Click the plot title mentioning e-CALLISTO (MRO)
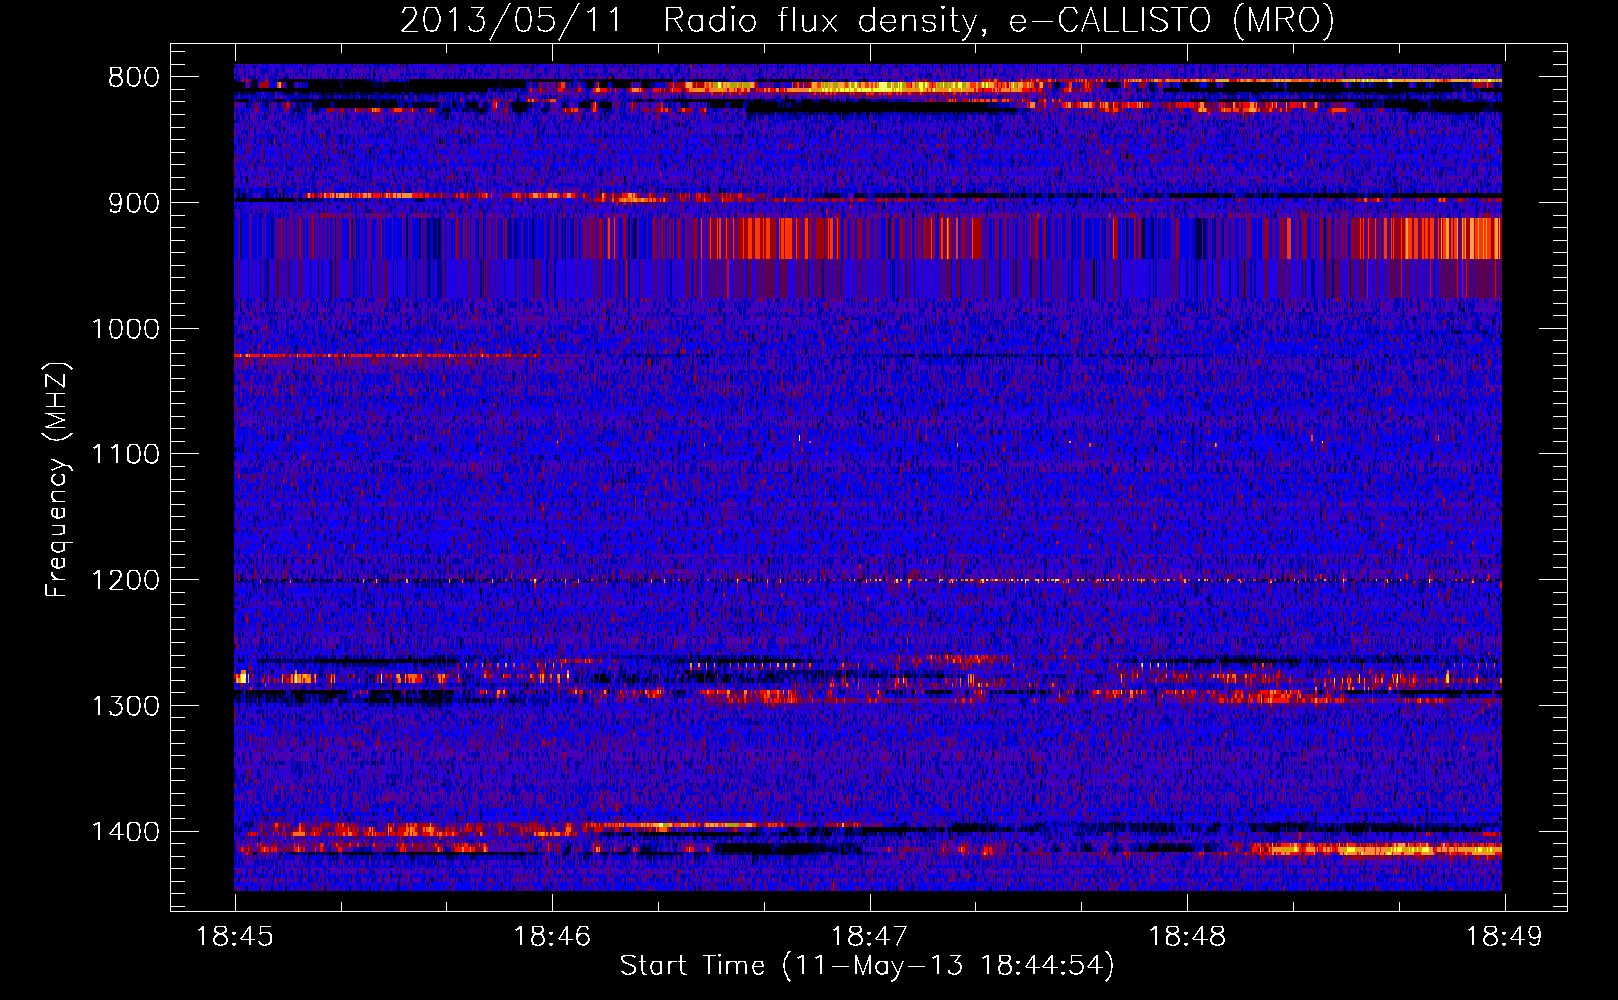The height and width of the screenshot is (1000, 1618). point(867,20)
